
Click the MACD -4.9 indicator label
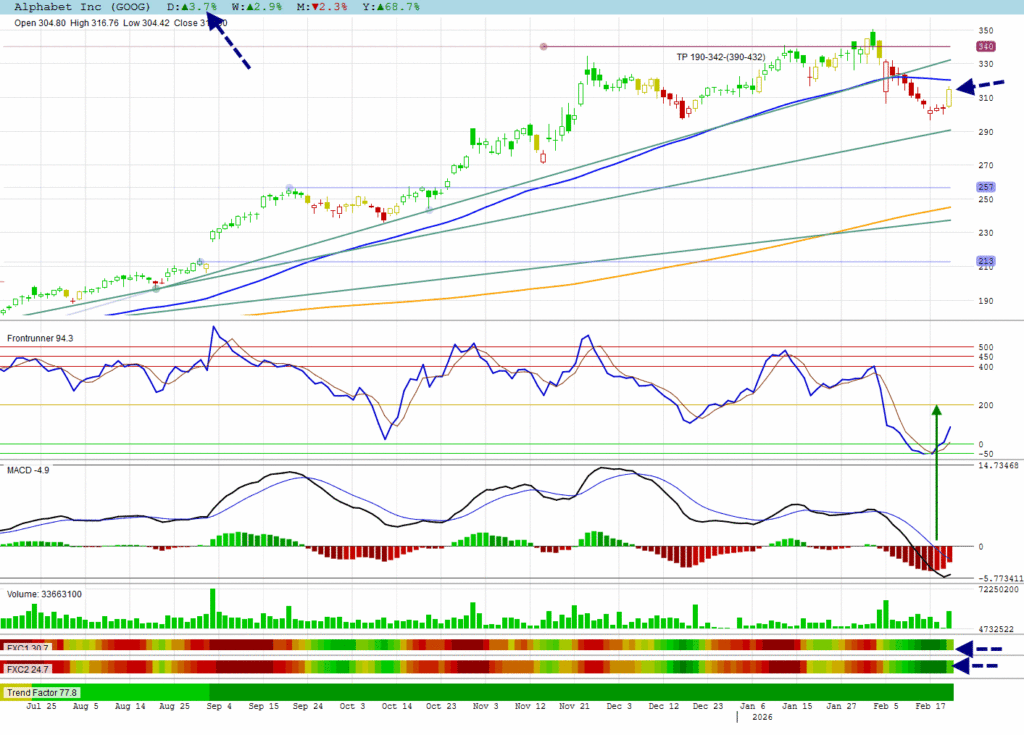29,471
